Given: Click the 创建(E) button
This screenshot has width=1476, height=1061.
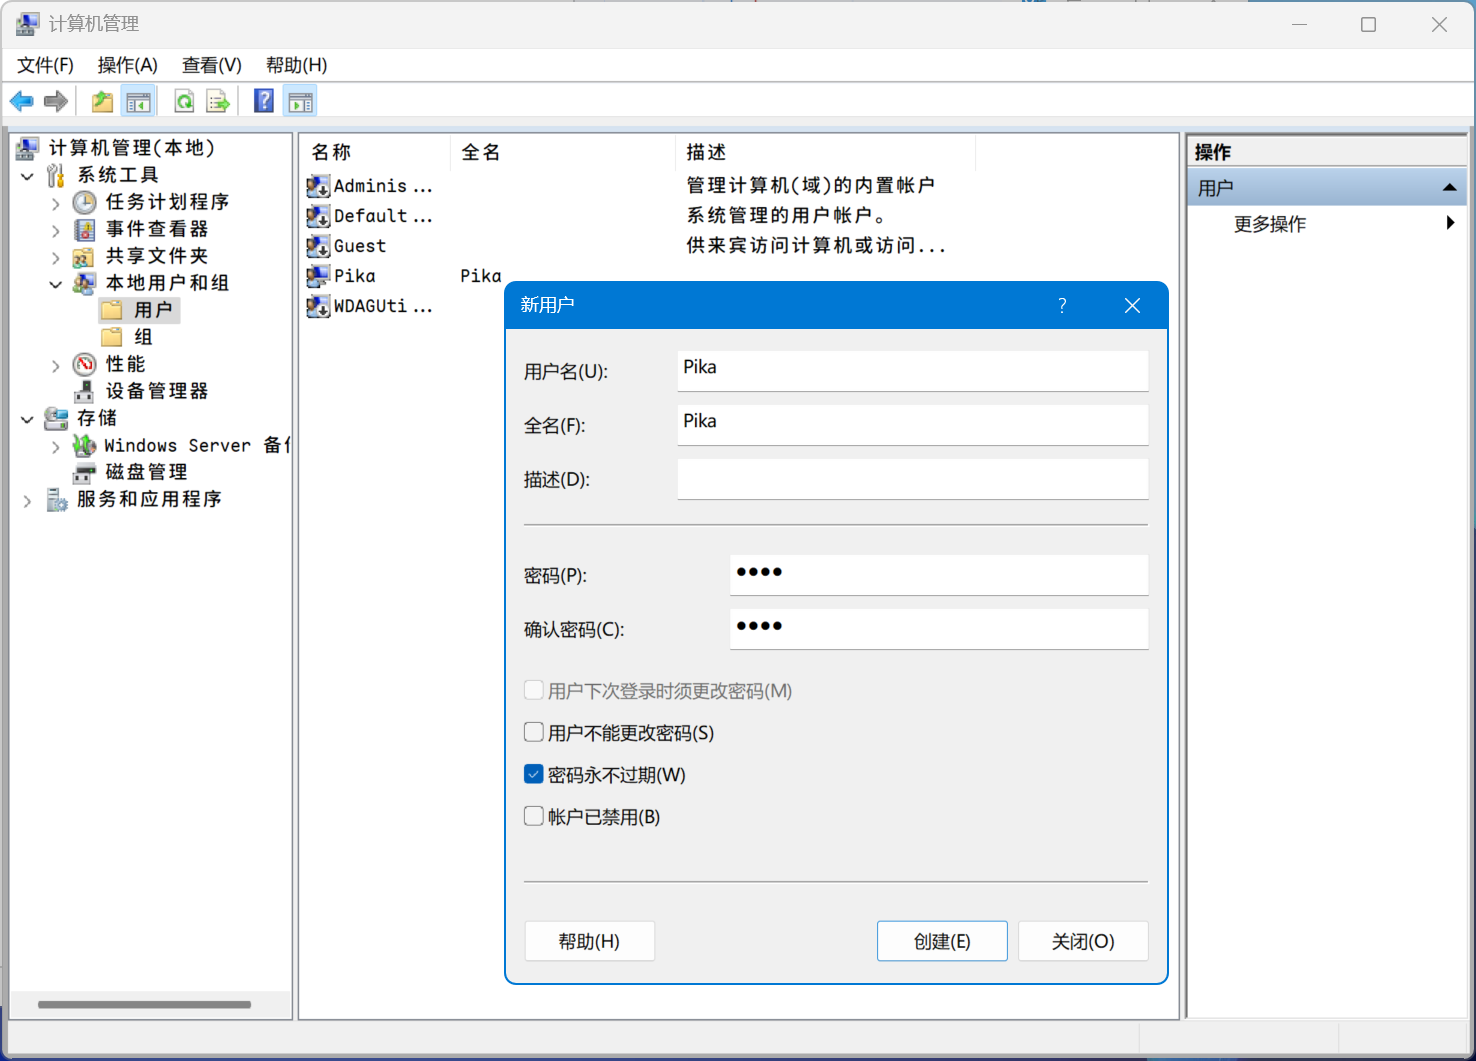Looking at the screenshot, I should click(x=942, y=941).
